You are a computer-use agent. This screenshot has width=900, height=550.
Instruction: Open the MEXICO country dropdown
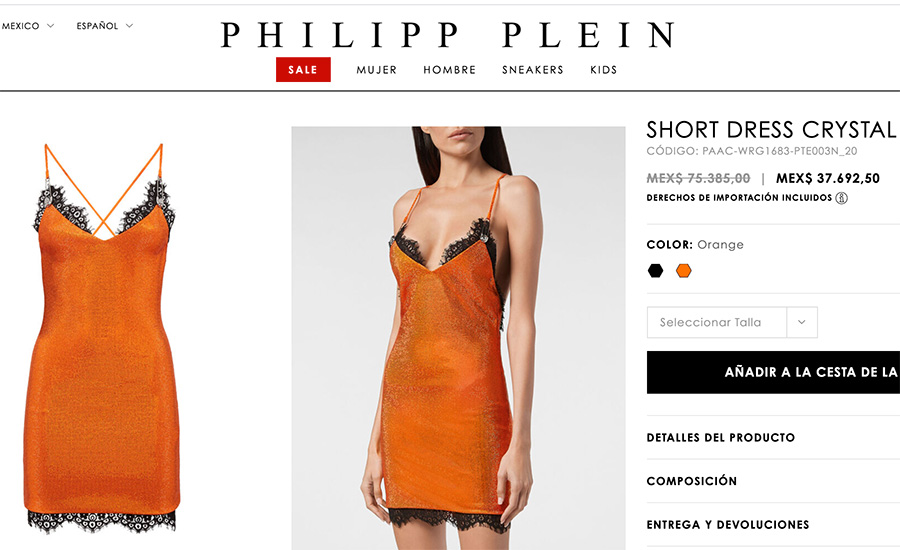(28, 26)
